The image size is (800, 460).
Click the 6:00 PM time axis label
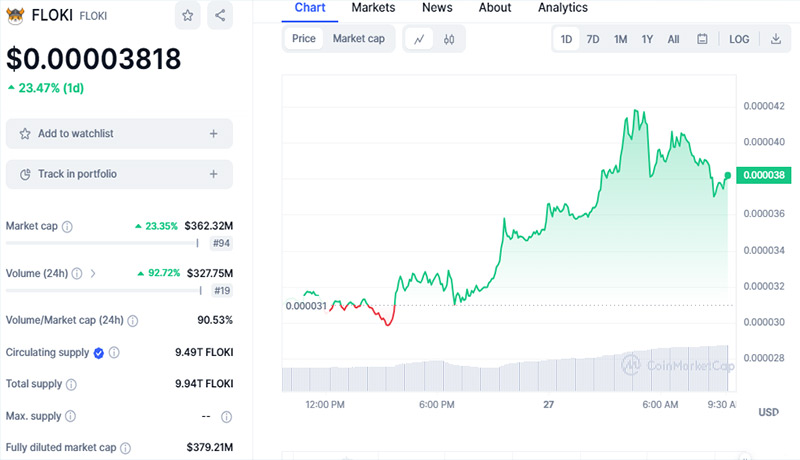point(437,404)
